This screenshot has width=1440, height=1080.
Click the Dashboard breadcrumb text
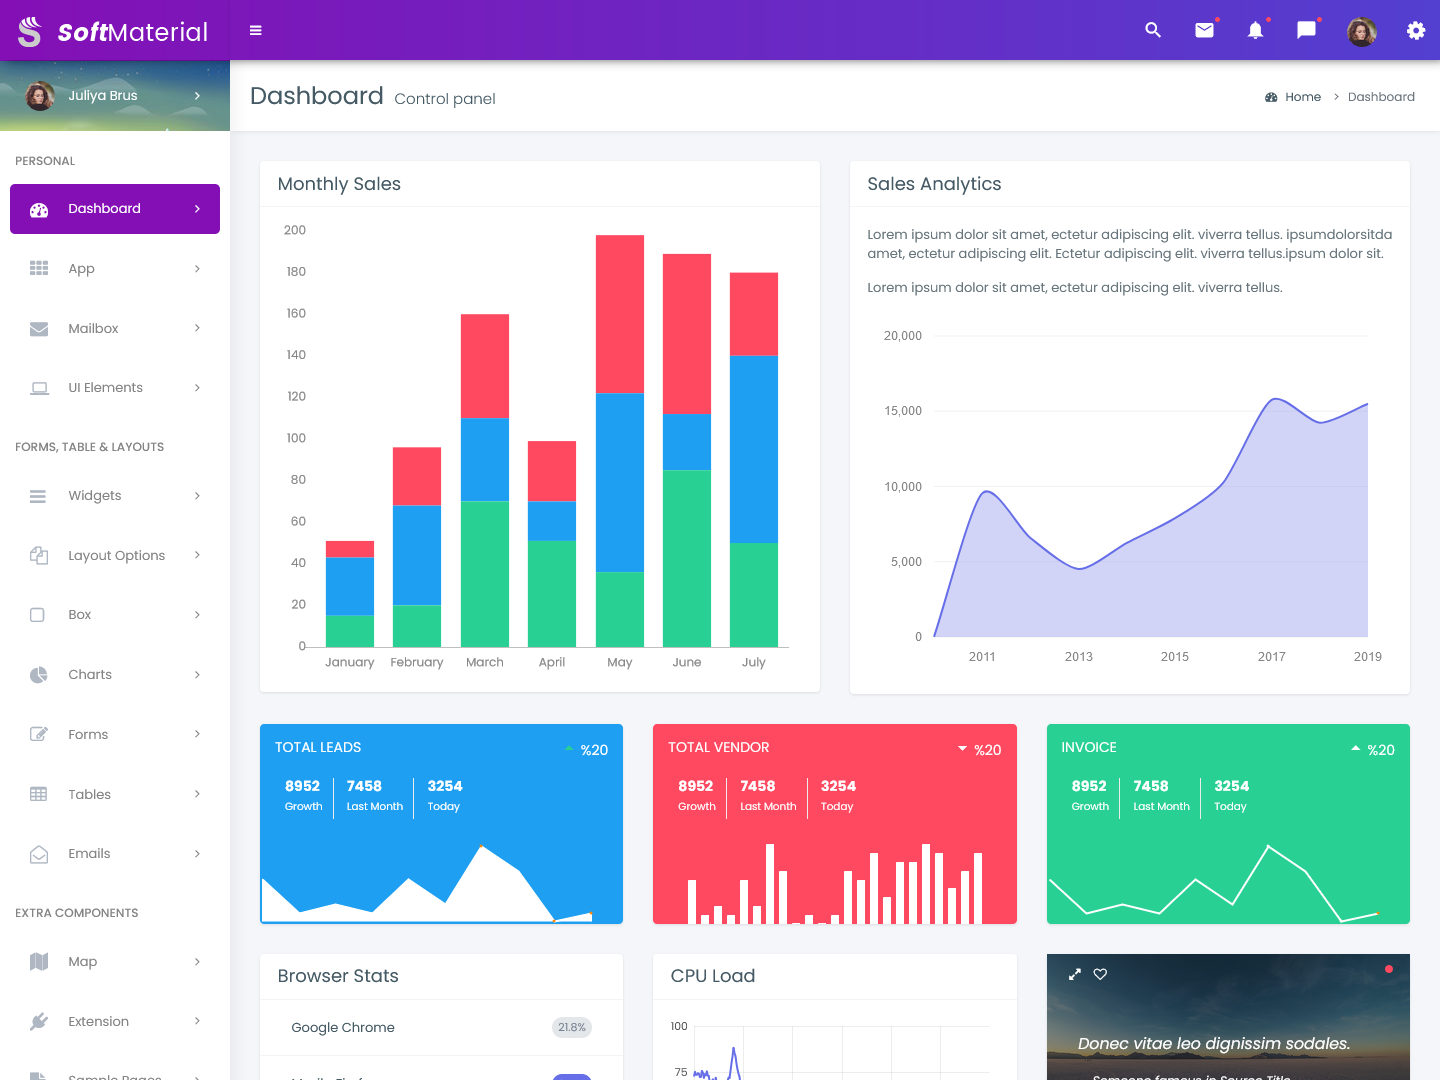pos(1381,97)
